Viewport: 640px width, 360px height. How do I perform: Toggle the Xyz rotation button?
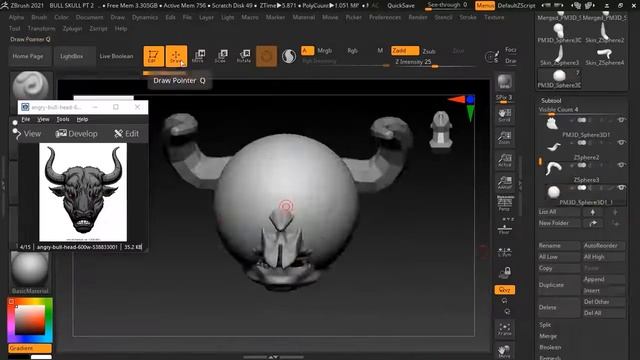[504, 290]
